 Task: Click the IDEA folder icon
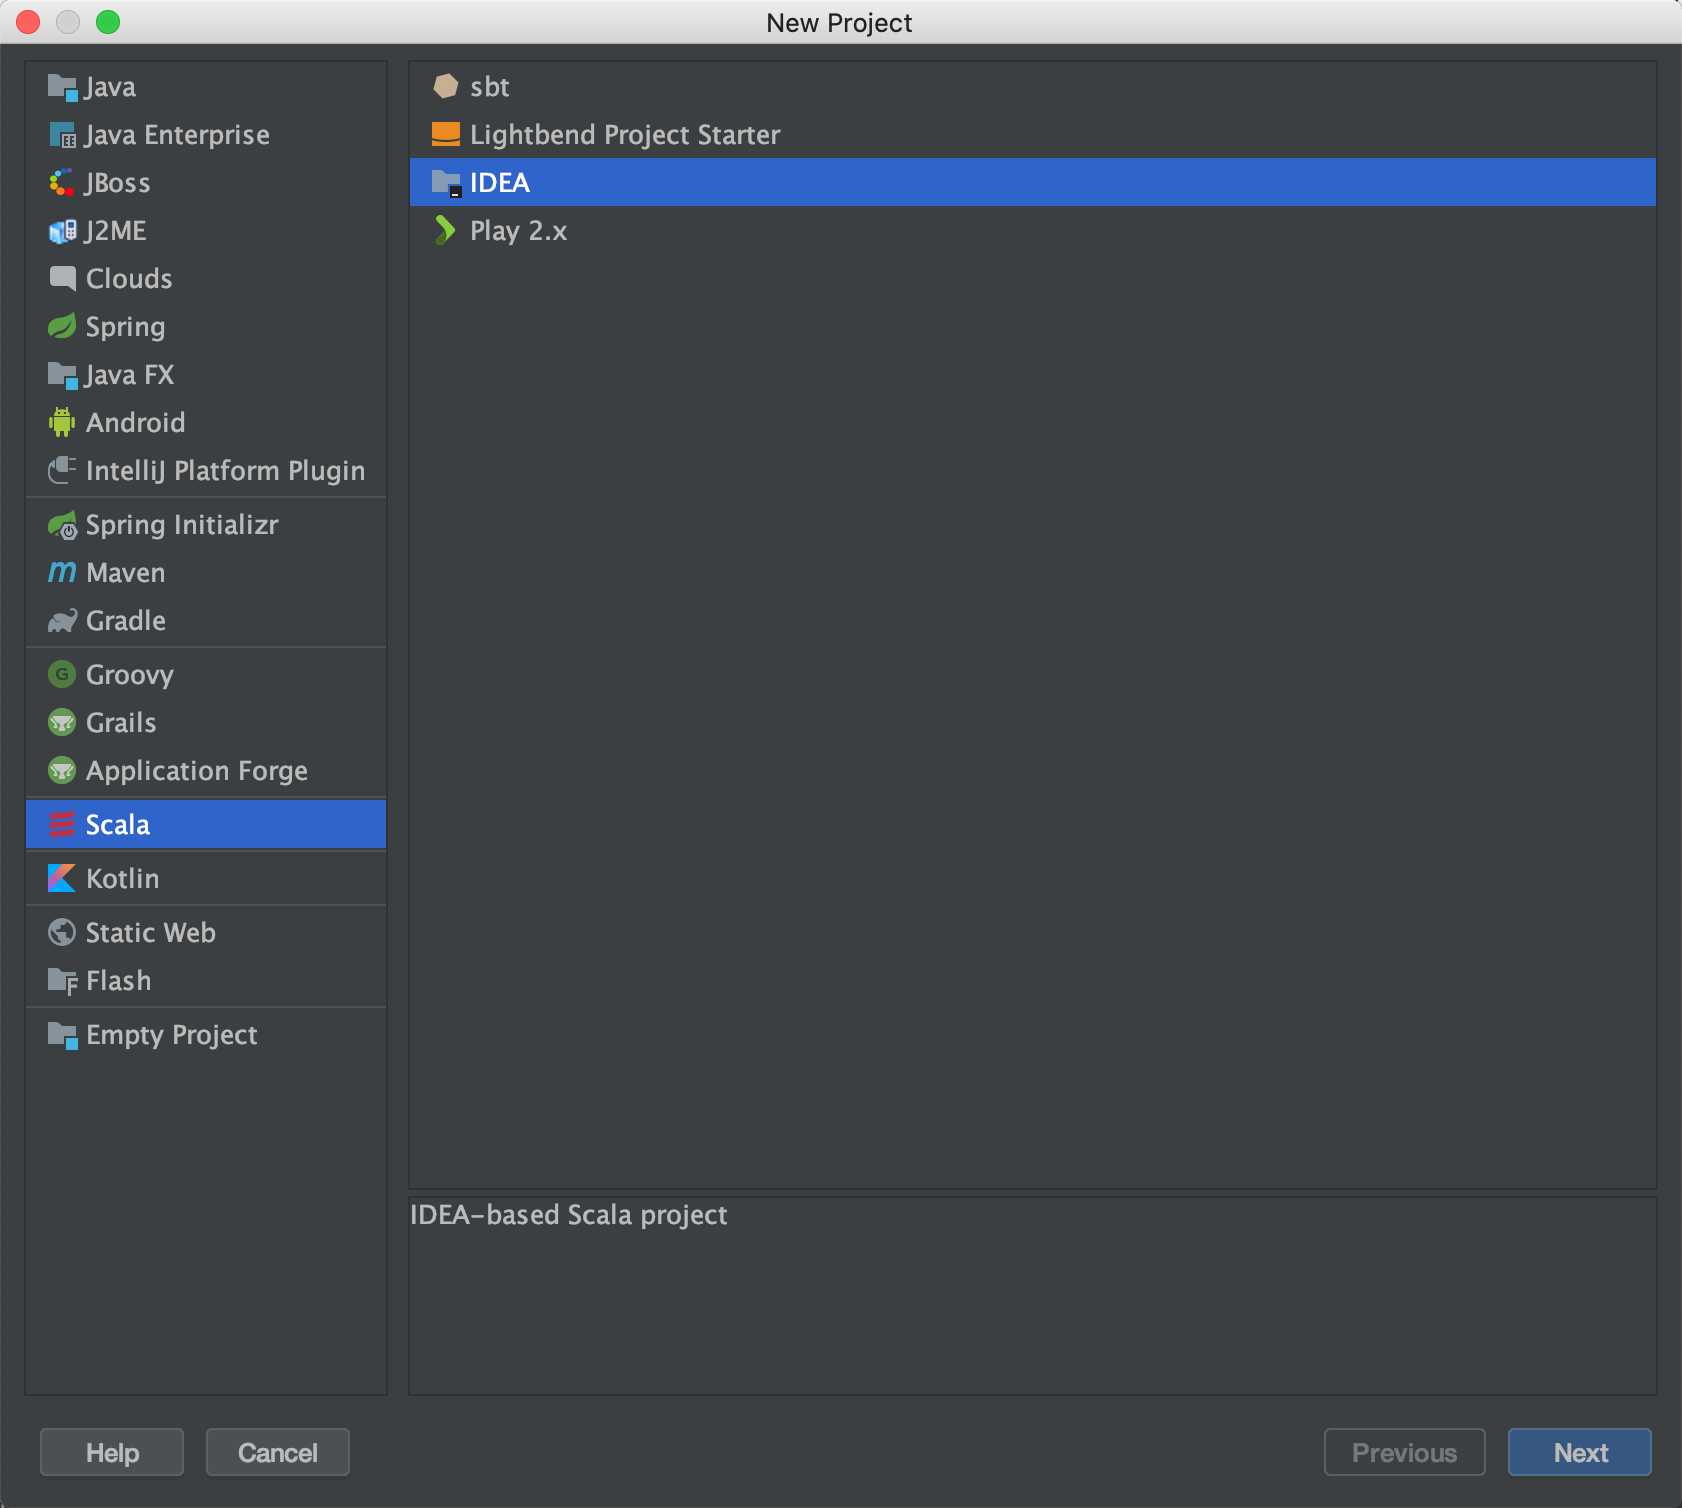coord(446,183)
